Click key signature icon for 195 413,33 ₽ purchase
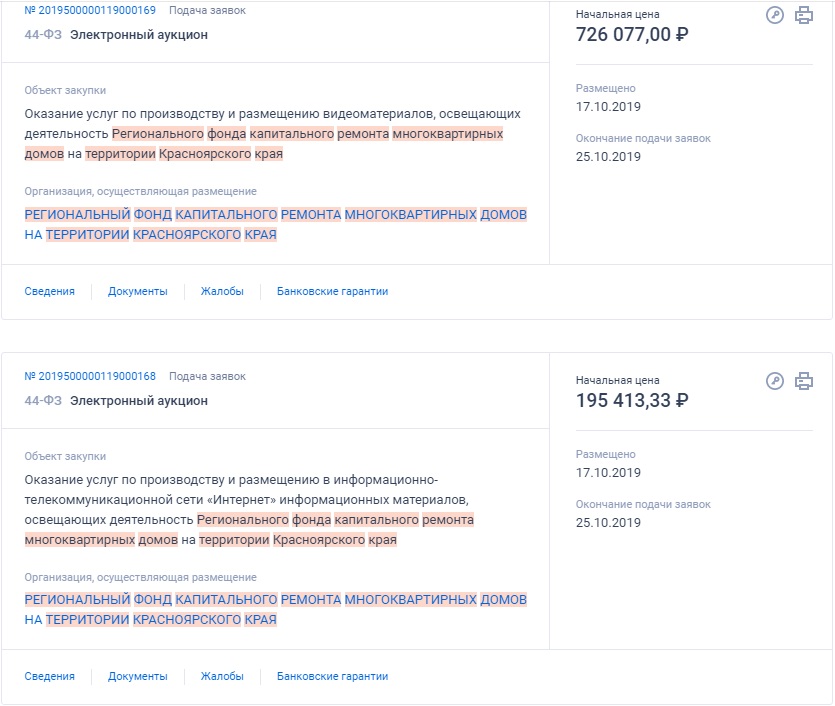The height and width of the screenshot is (706, 835). tap(775, 381)
